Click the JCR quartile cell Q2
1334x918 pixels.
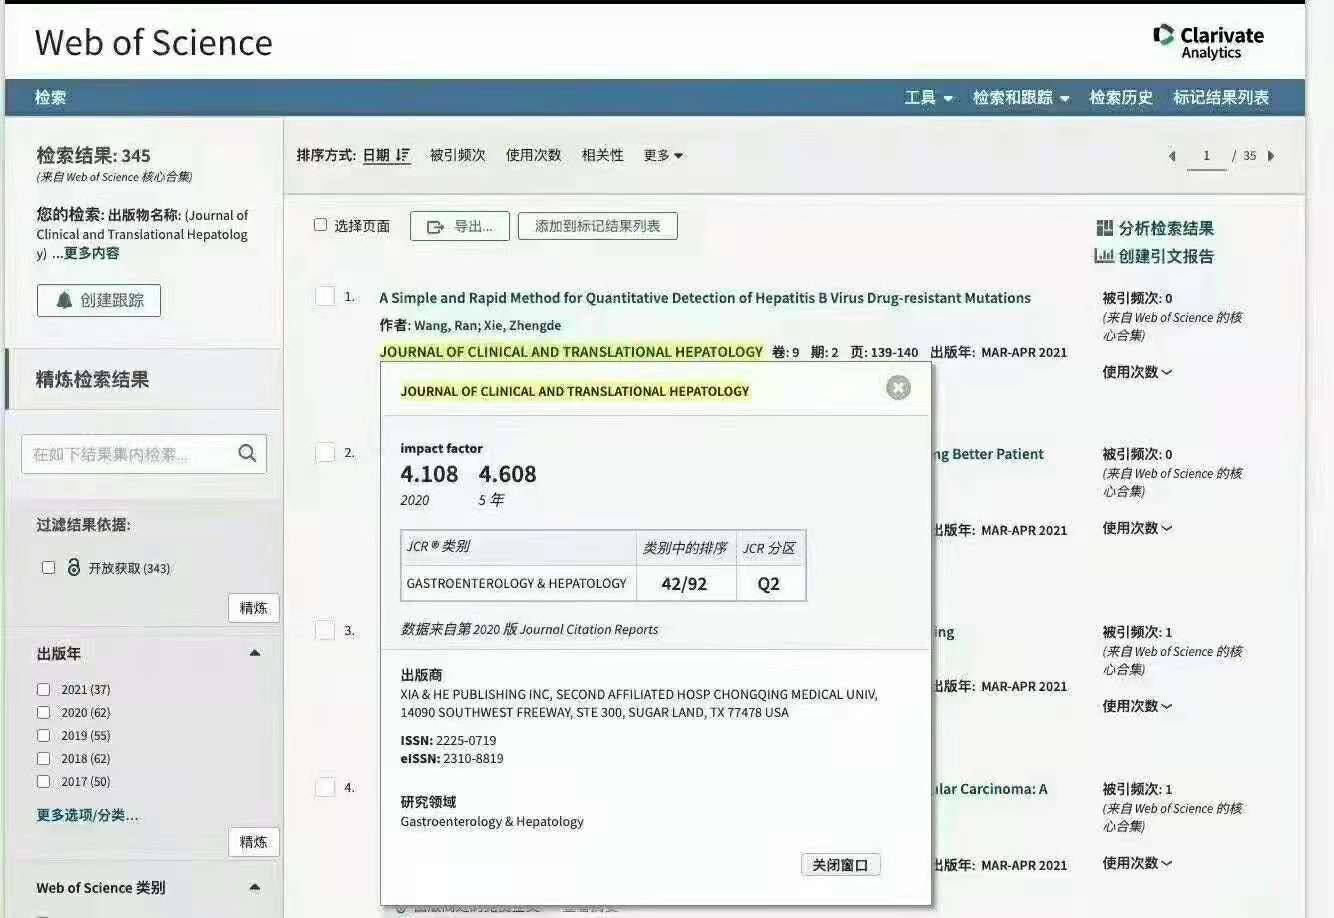pyautogui.click(x=769, y=584)
